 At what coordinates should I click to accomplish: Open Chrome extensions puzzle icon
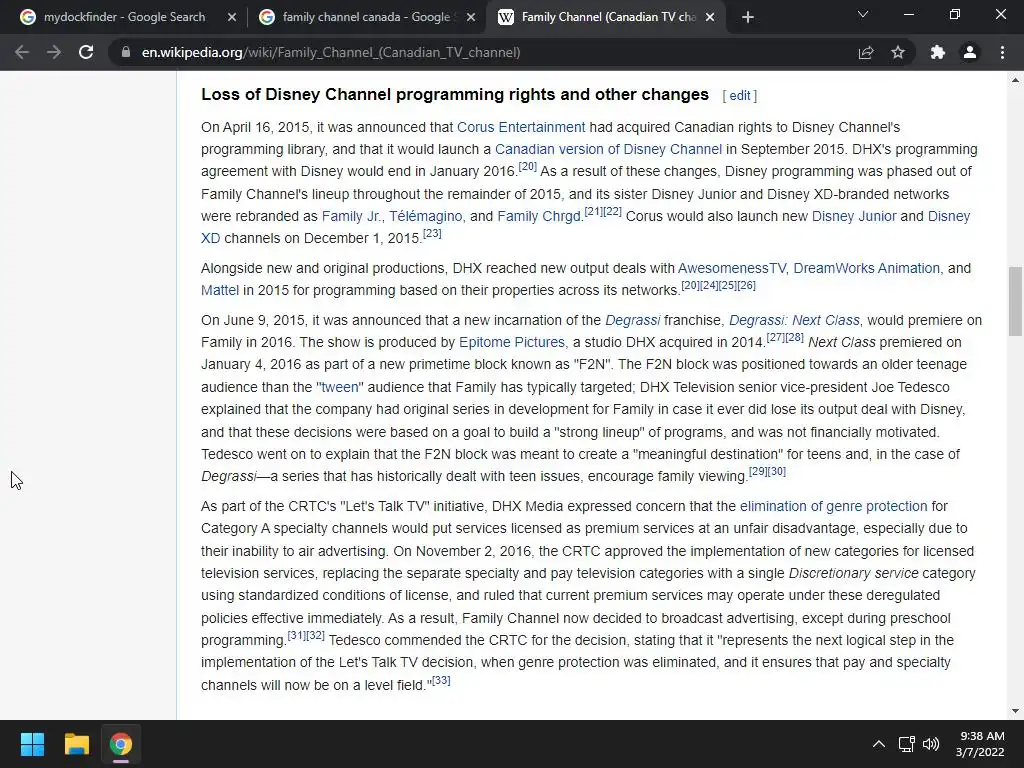tap(937, 52)
